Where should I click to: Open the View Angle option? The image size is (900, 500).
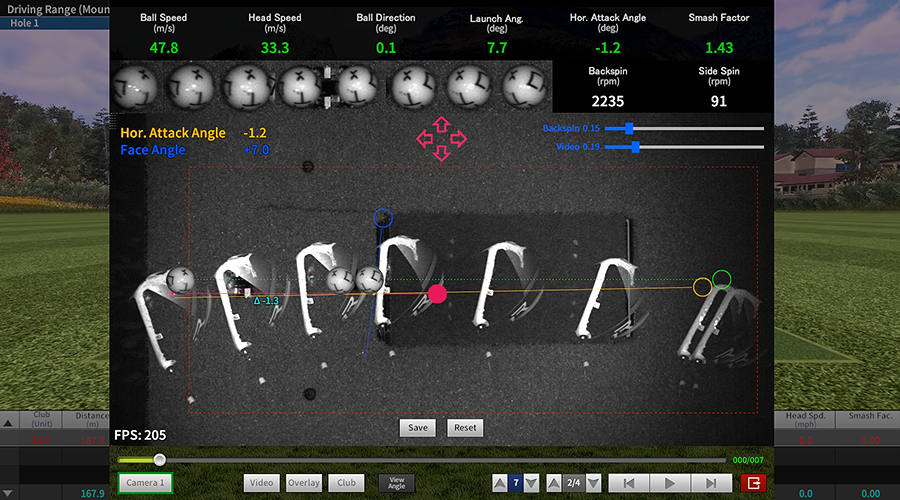pos(396,483)
